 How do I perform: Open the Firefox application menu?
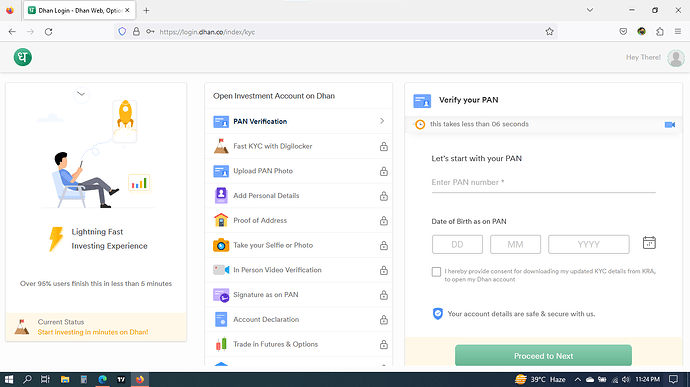(x=678, y=32)
